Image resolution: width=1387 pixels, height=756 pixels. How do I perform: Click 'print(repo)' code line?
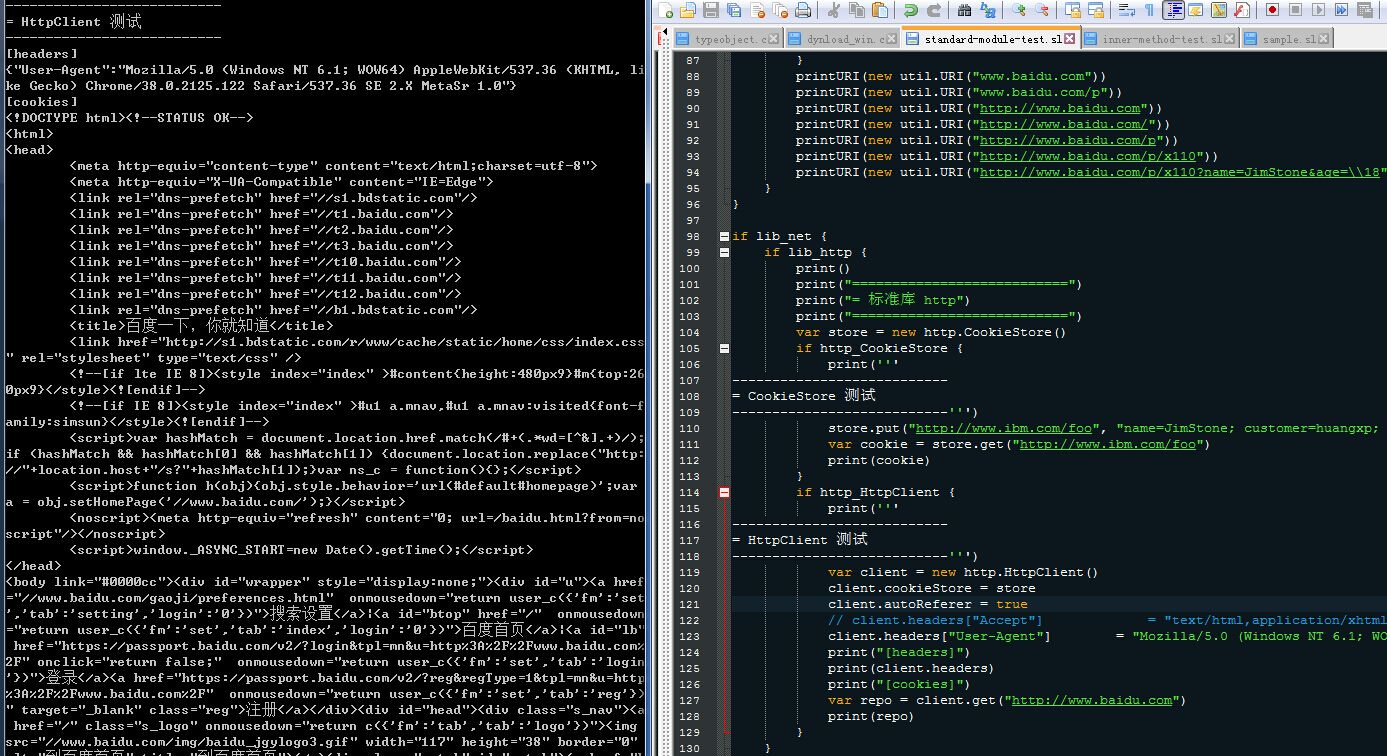click(871, 716)
